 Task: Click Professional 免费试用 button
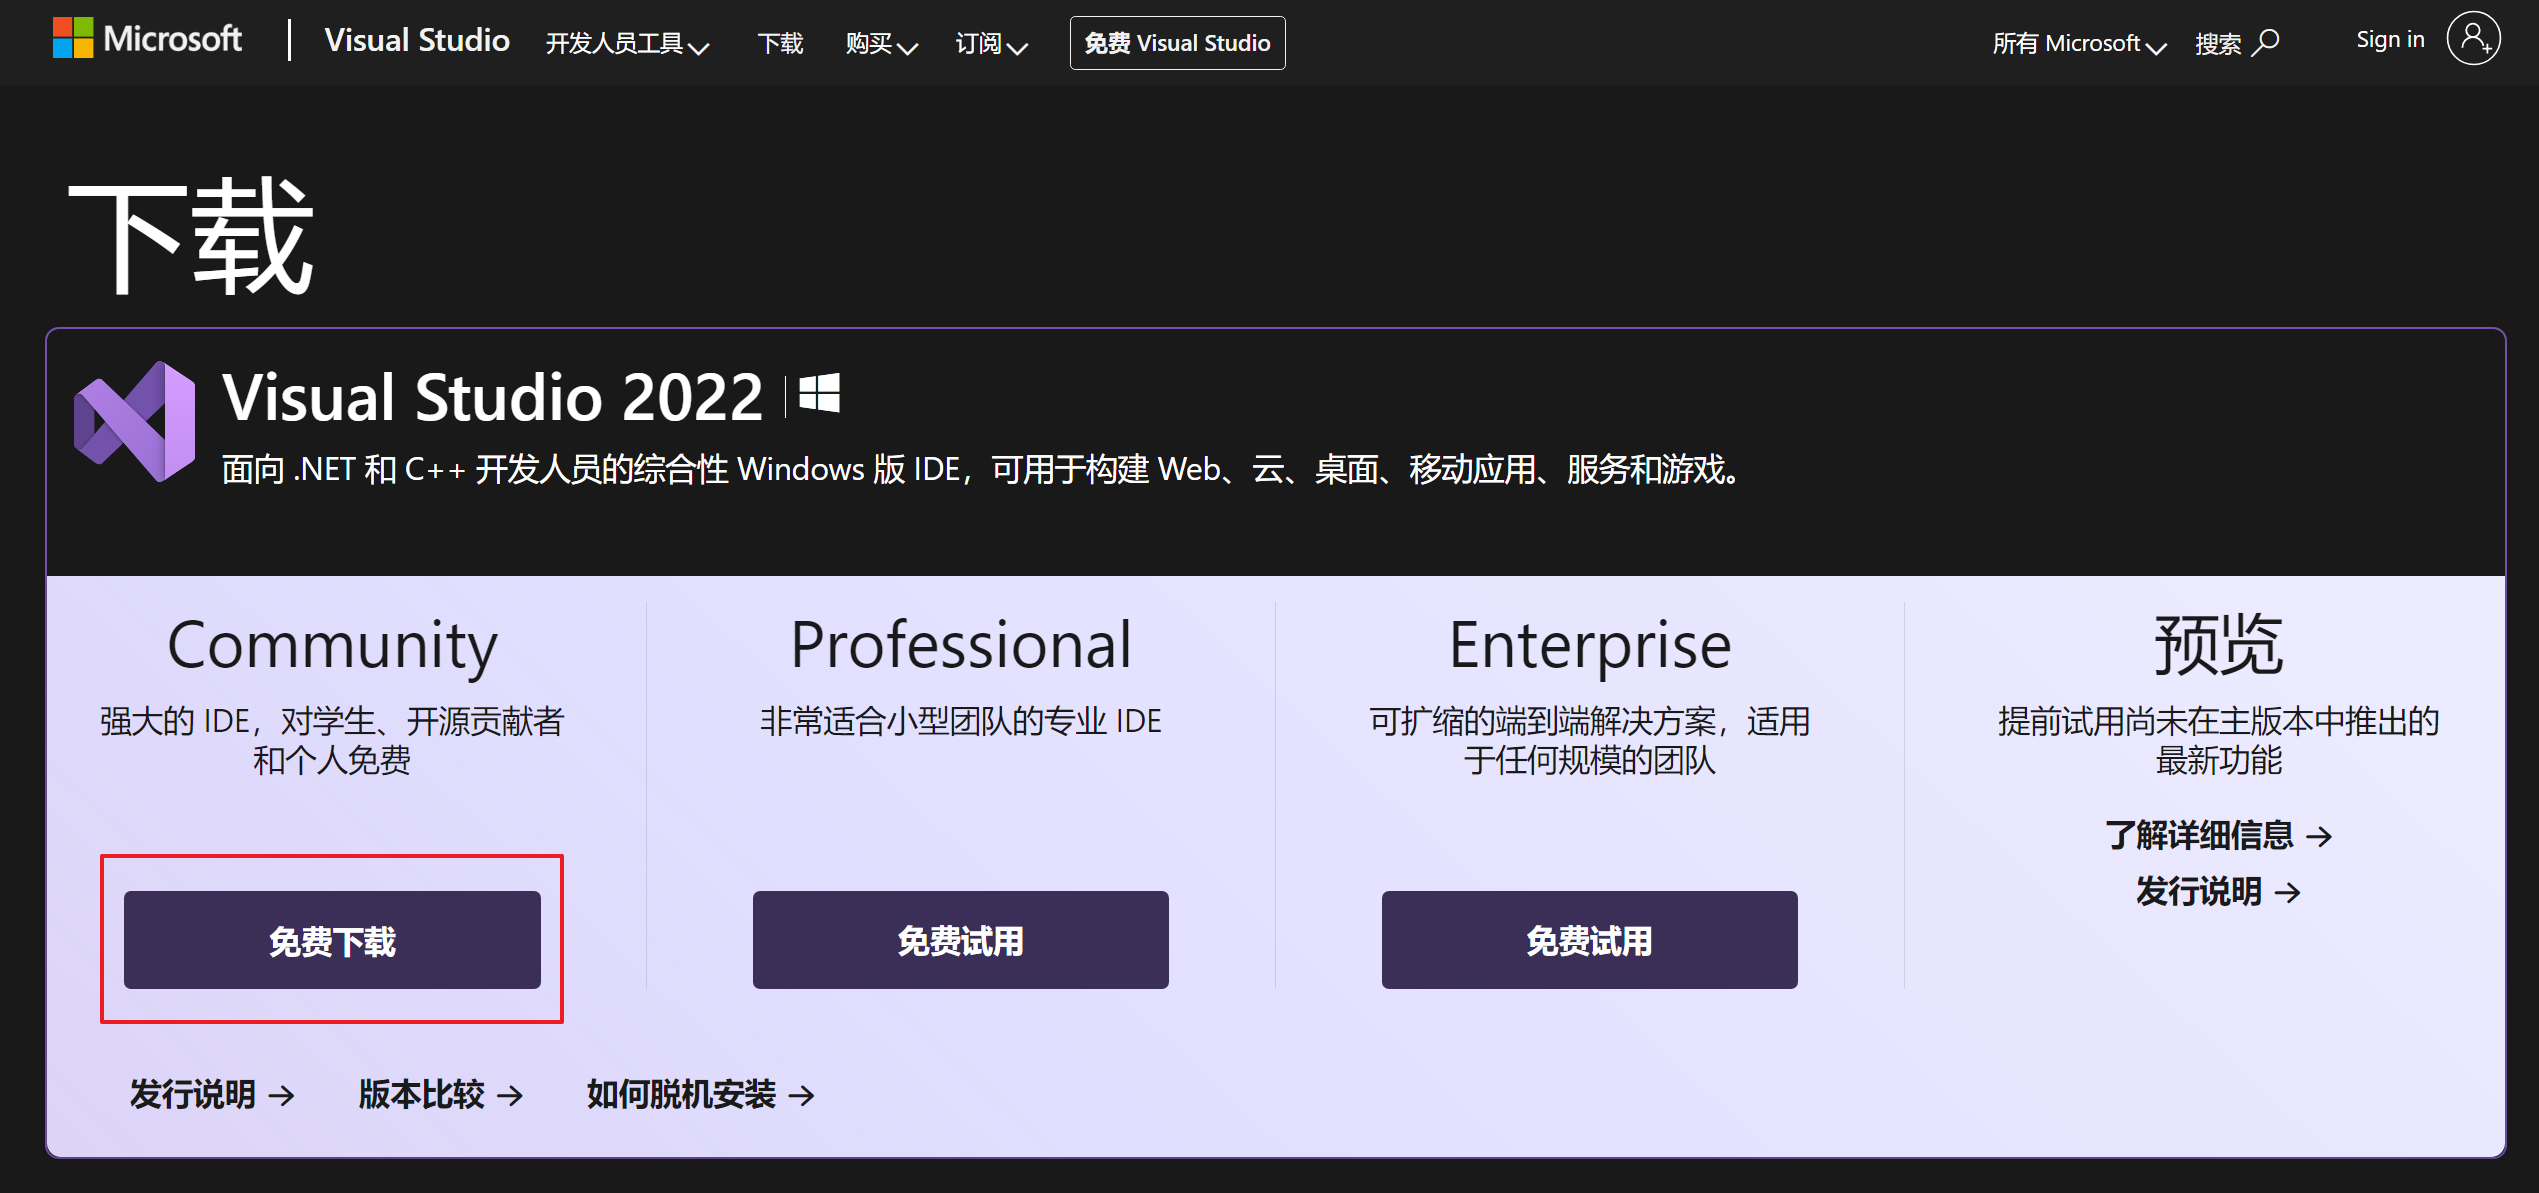pos(960,940)
